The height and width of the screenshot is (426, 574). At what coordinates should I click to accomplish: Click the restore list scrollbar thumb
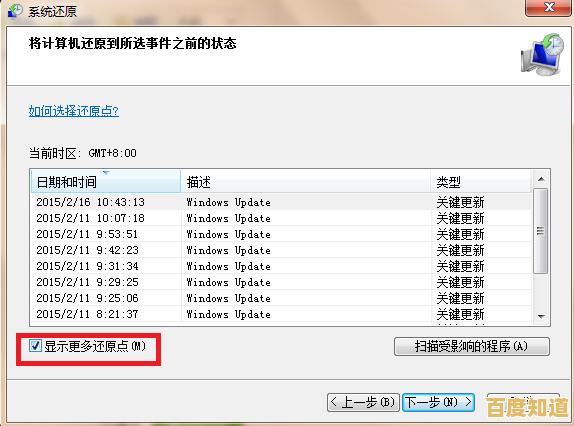pyautogui.click(x=540, y=231)
